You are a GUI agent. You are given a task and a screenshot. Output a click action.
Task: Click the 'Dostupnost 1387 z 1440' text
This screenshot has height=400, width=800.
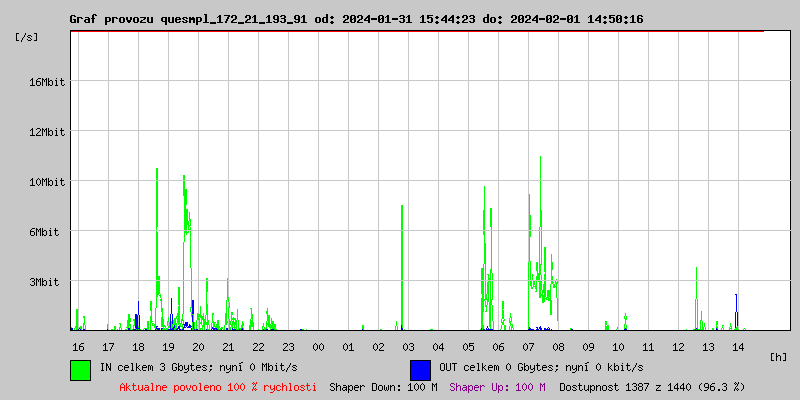(652, 386)
